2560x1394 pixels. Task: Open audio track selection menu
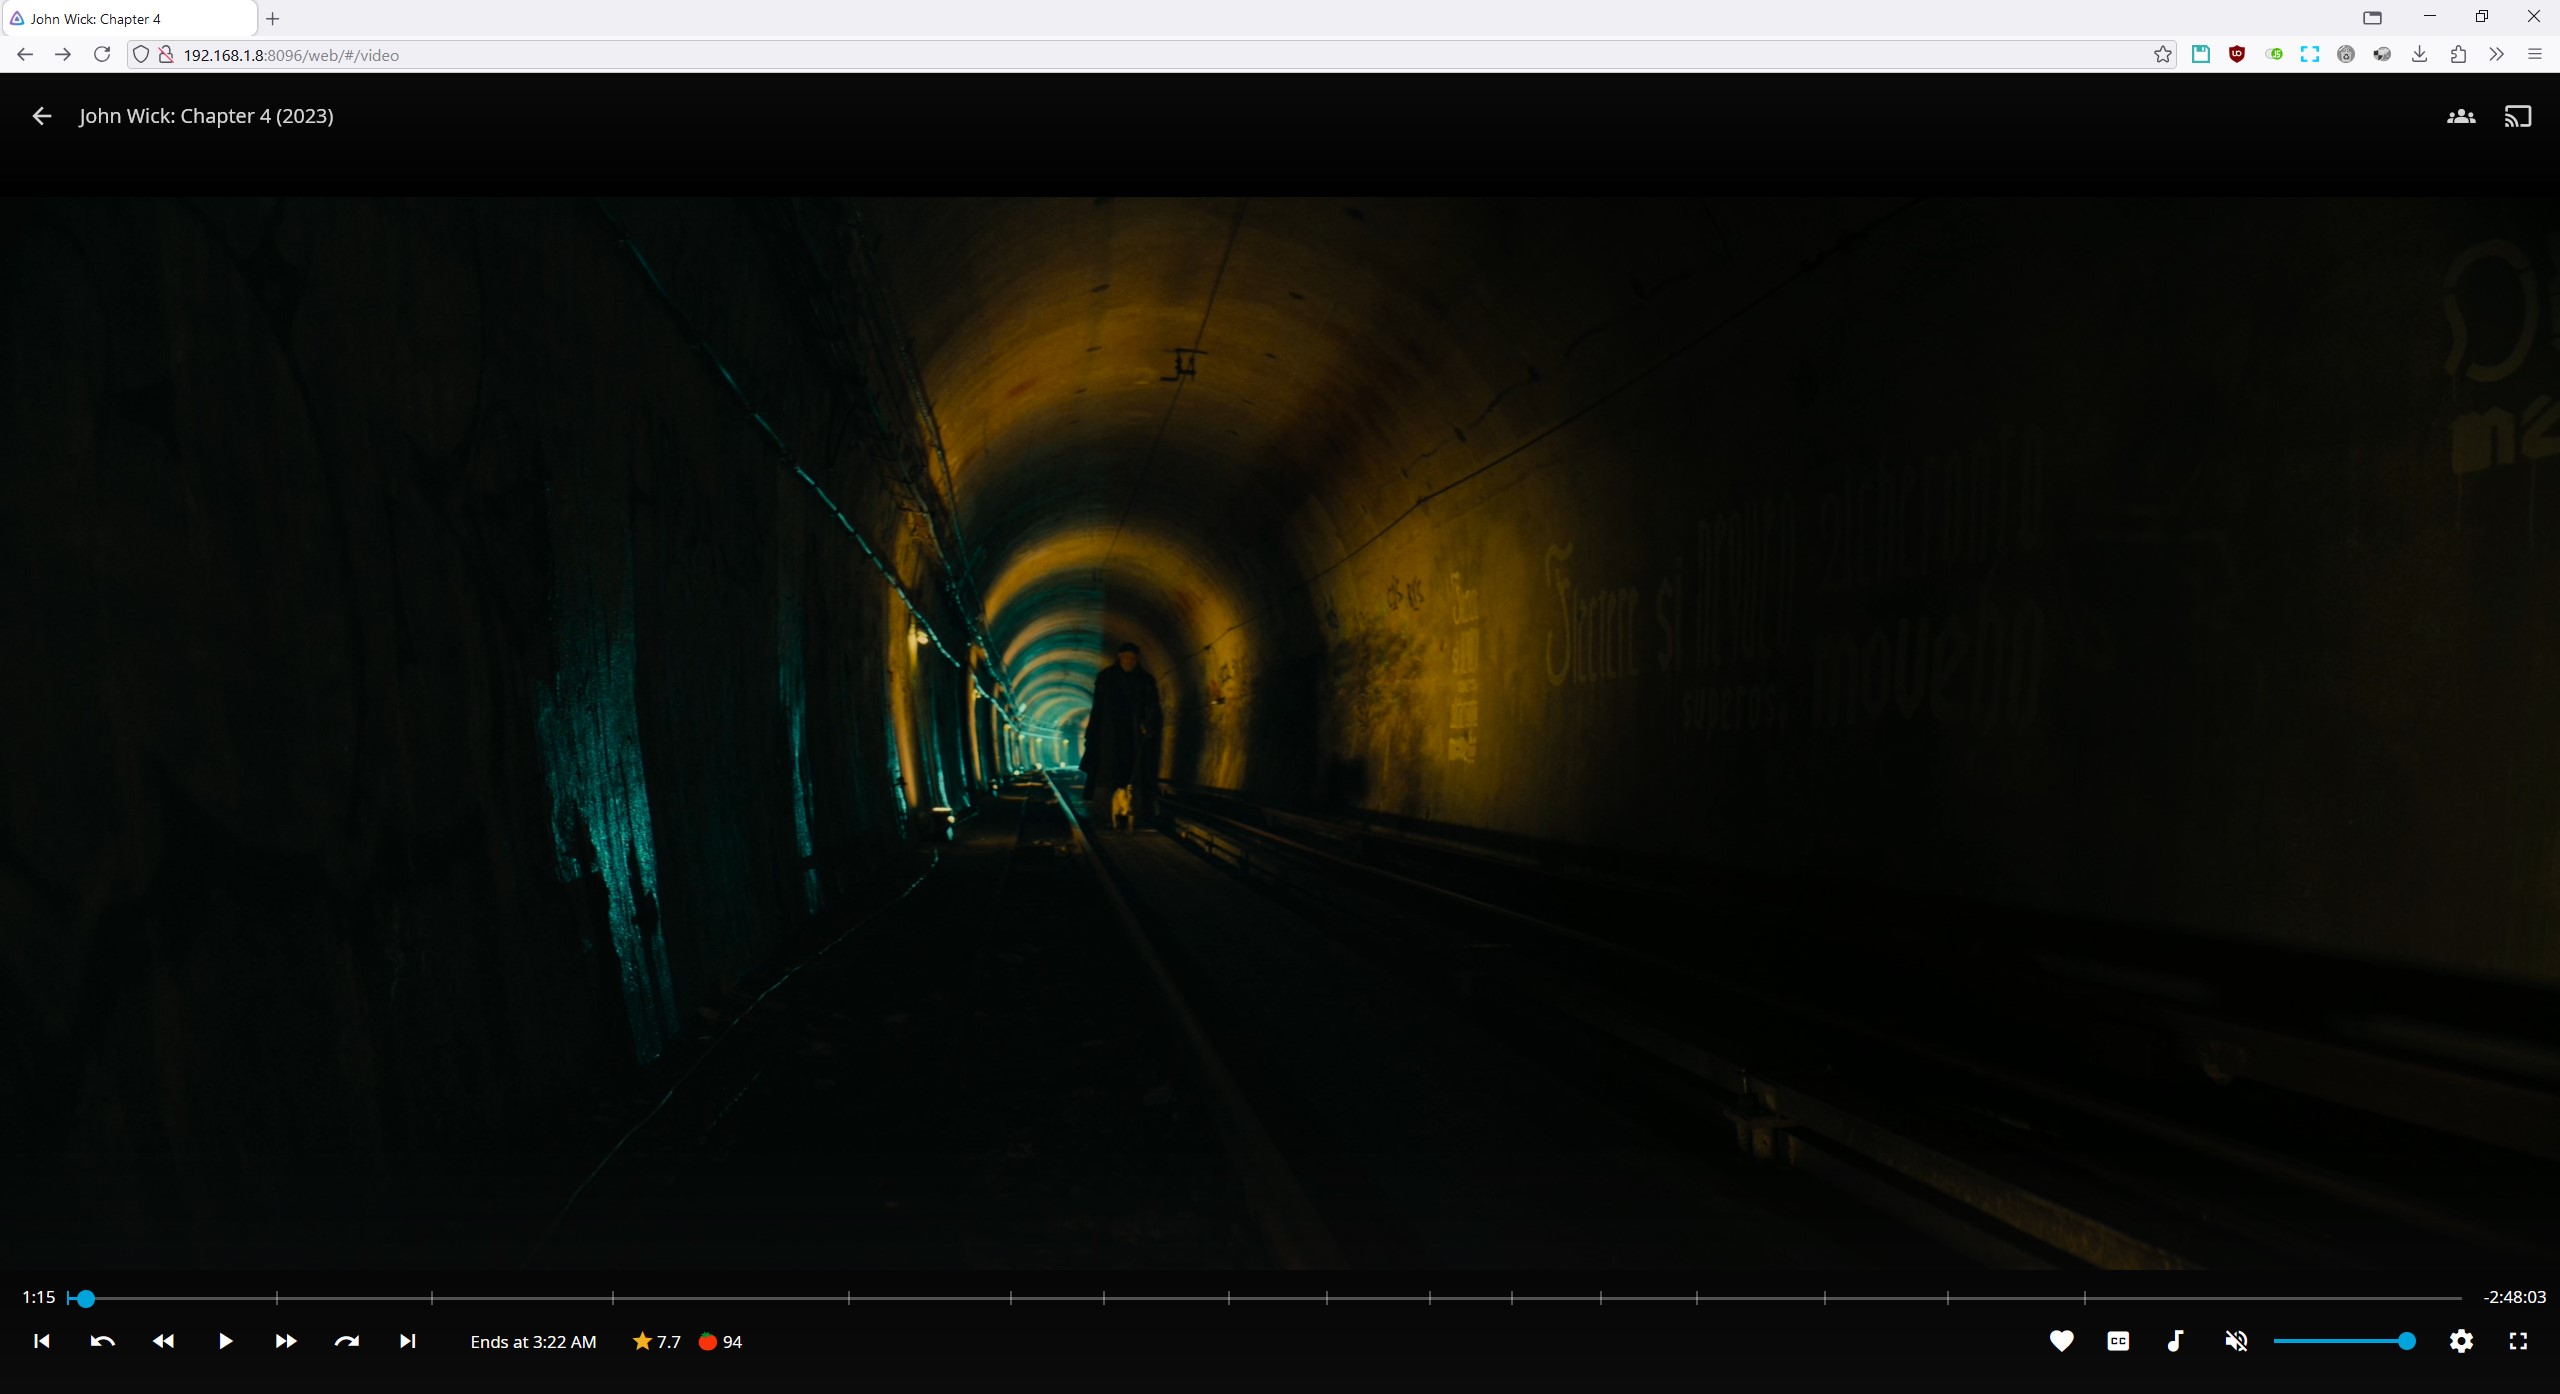click(x=2175, y=1341)
